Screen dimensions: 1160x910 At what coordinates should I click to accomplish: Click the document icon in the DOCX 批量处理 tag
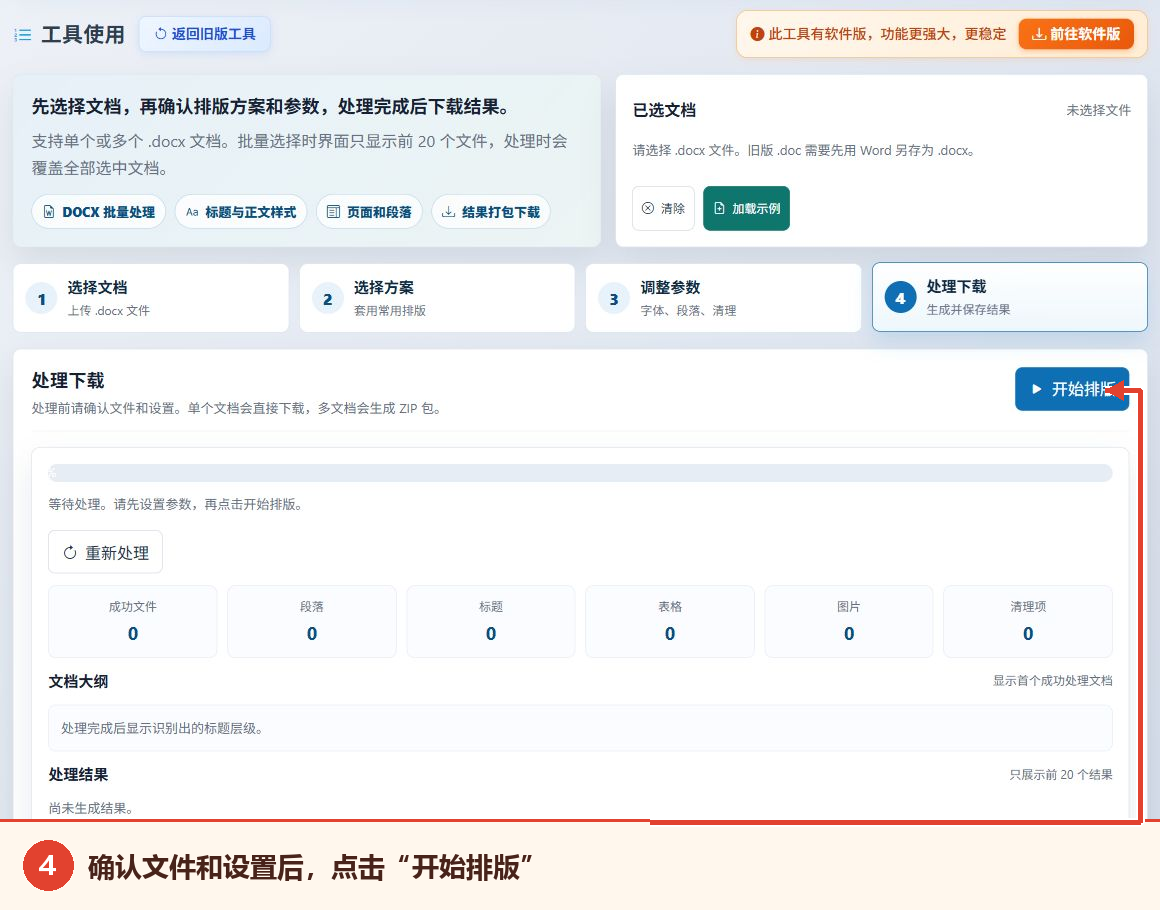[49, 212]
